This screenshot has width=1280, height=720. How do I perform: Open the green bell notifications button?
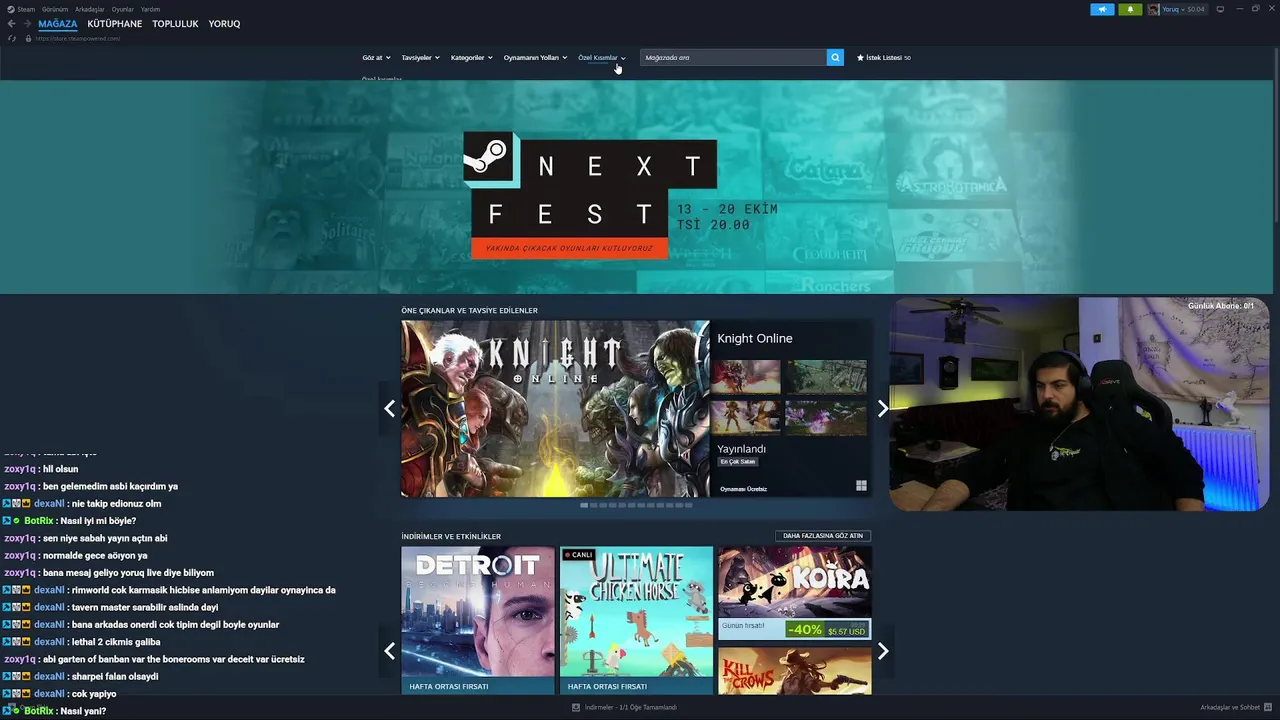(1130, 9)
